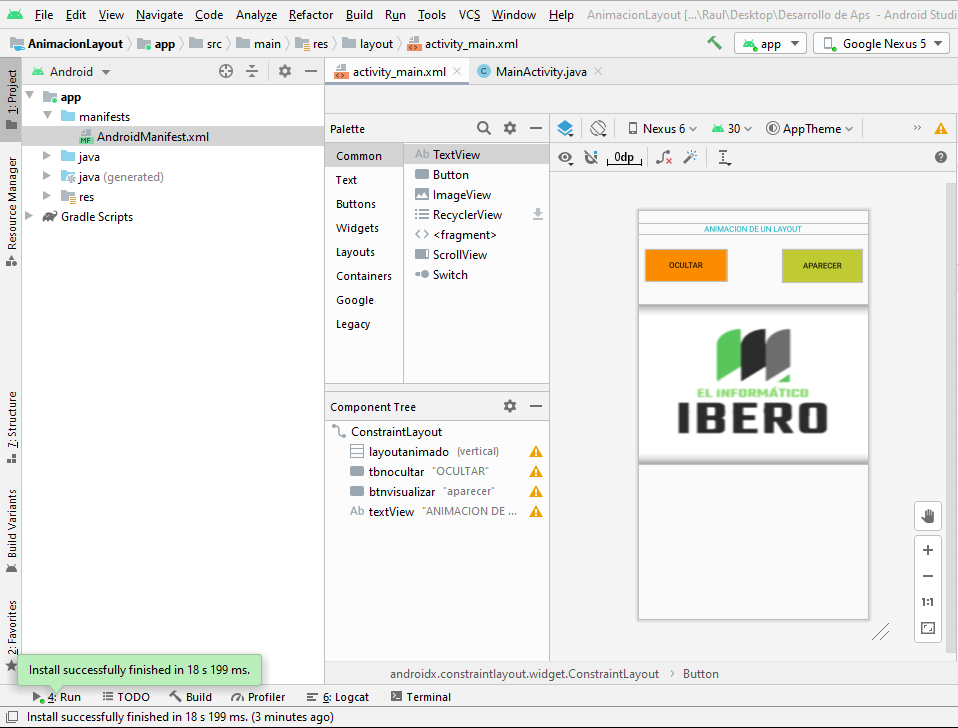This screenshot has height=728, width=958.
Task: Click the layout warning triangle icon at top right
Action: 941,128
